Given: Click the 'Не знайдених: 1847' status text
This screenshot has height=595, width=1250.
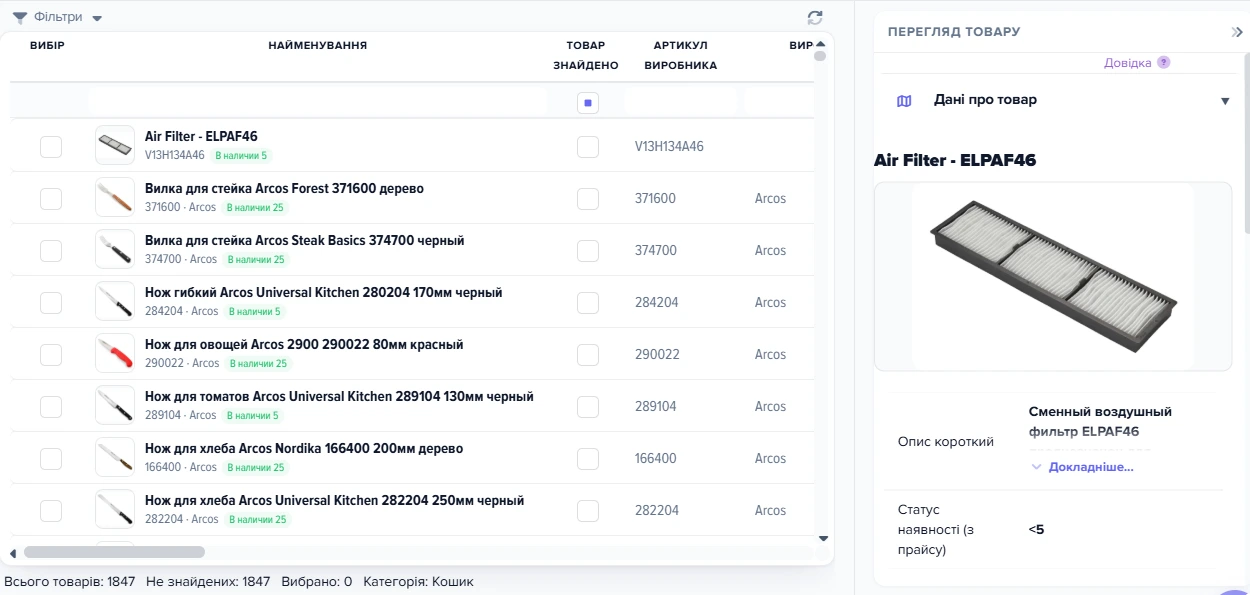Looking at the screenshot, I should pyautogui.click(x=208, y=582).
